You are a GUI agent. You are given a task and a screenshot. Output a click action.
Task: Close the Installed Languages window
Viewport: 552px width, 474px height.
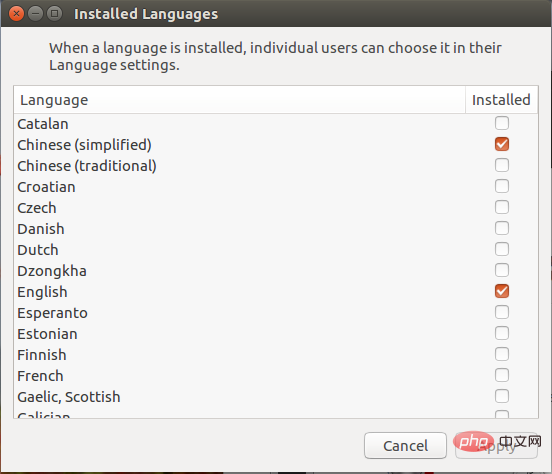tap(16, 14)
